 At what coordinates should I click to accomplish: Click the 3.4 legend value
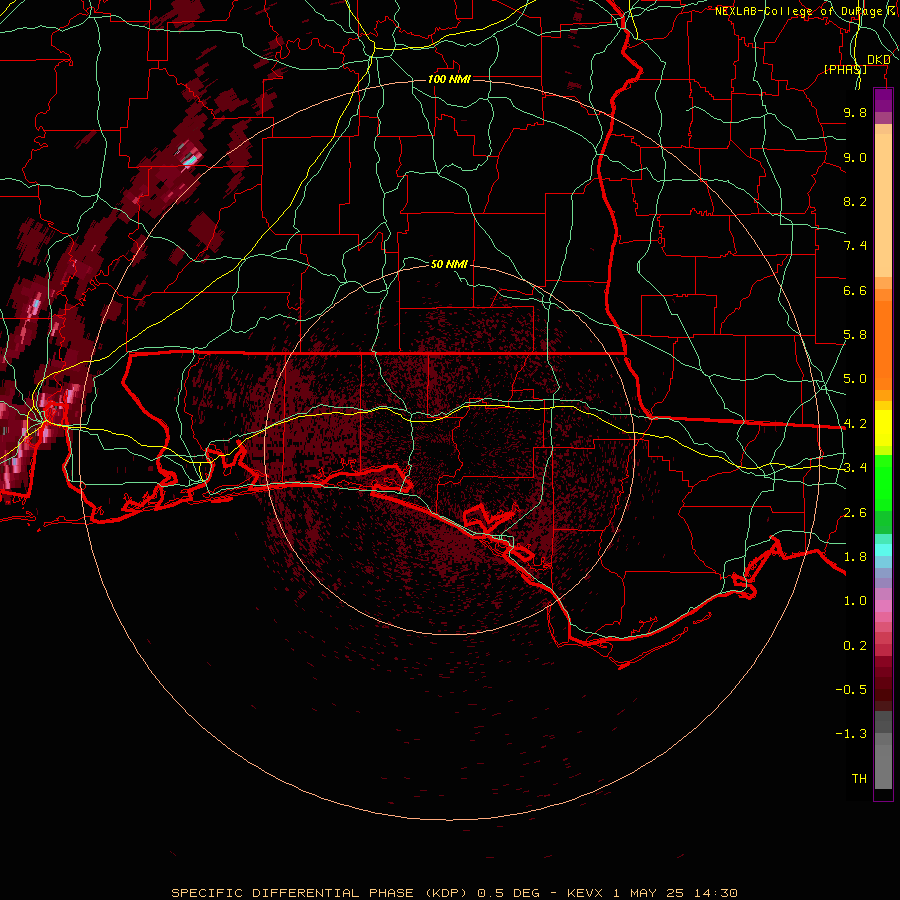pos(855,468)
